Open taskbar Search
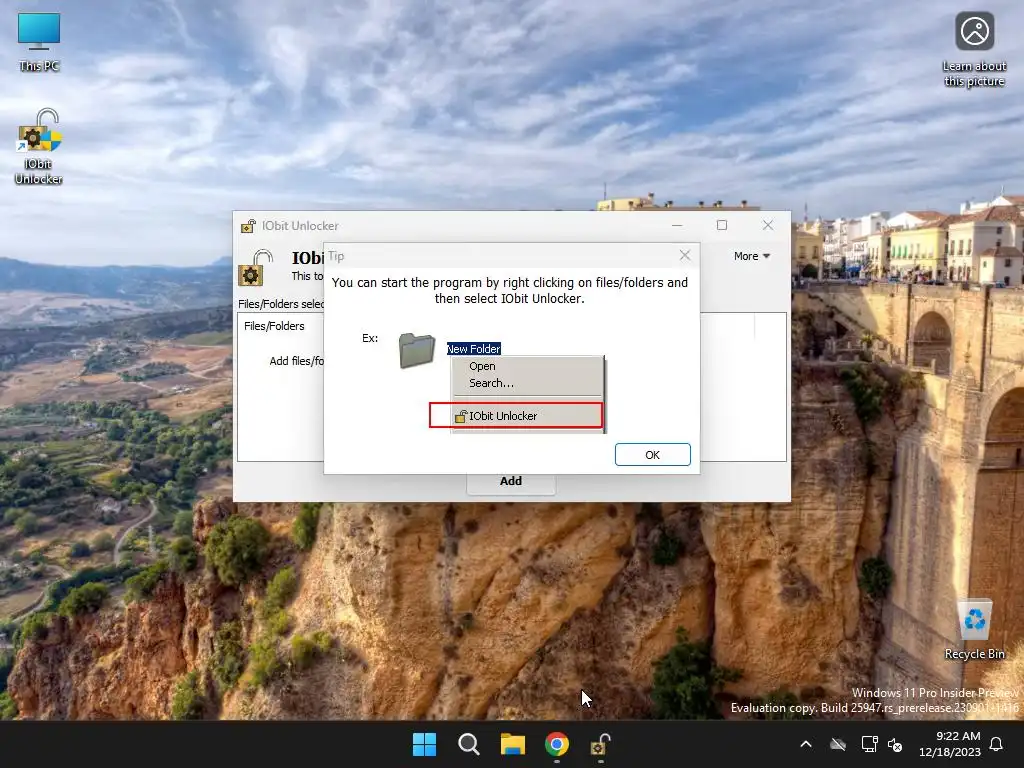Image resolution: width=1024 pixels, height=768 pixels. (x=469, y=744)
